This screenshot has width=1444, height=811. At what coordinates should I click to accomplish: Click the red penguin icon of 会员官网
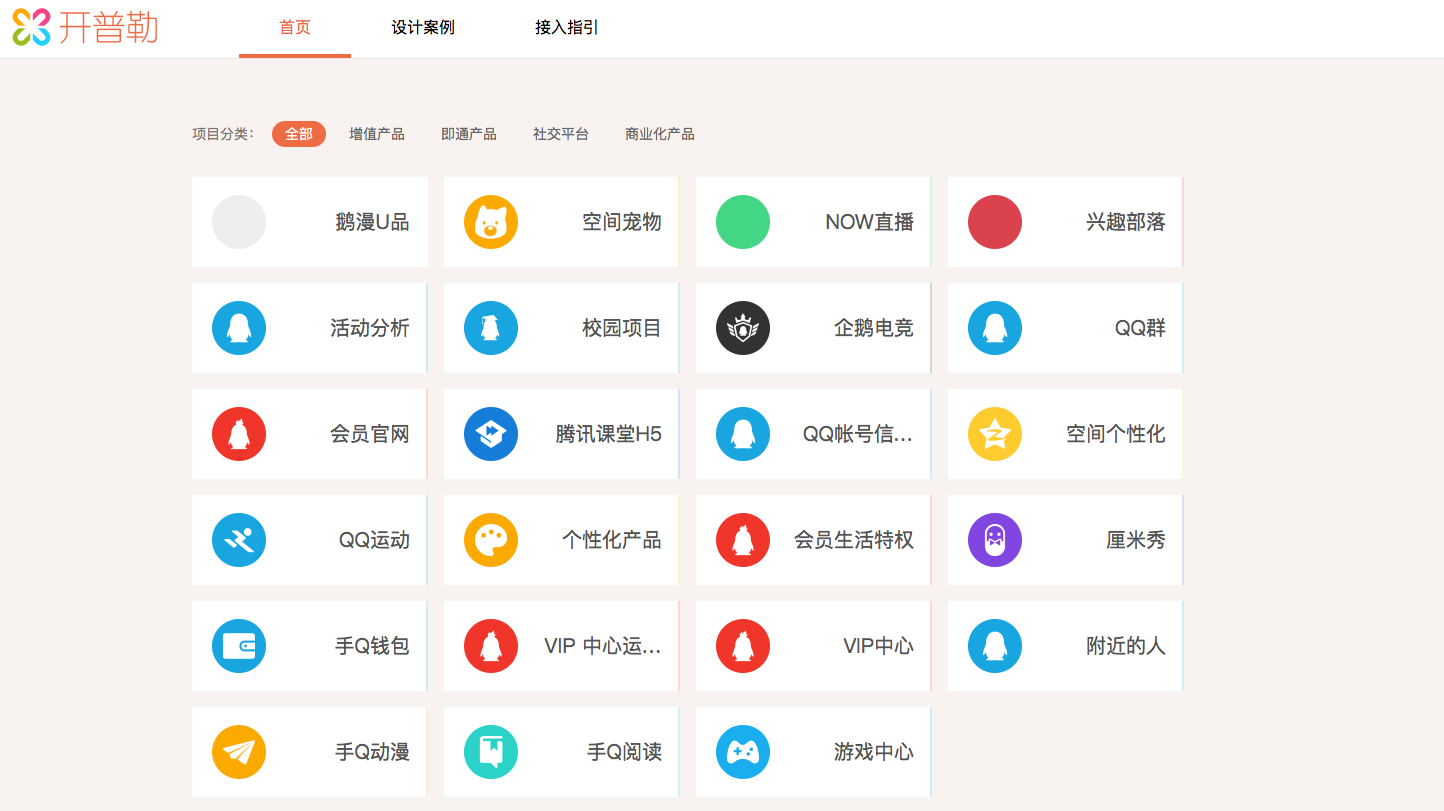pyautogui.click(x=239, y=434)
